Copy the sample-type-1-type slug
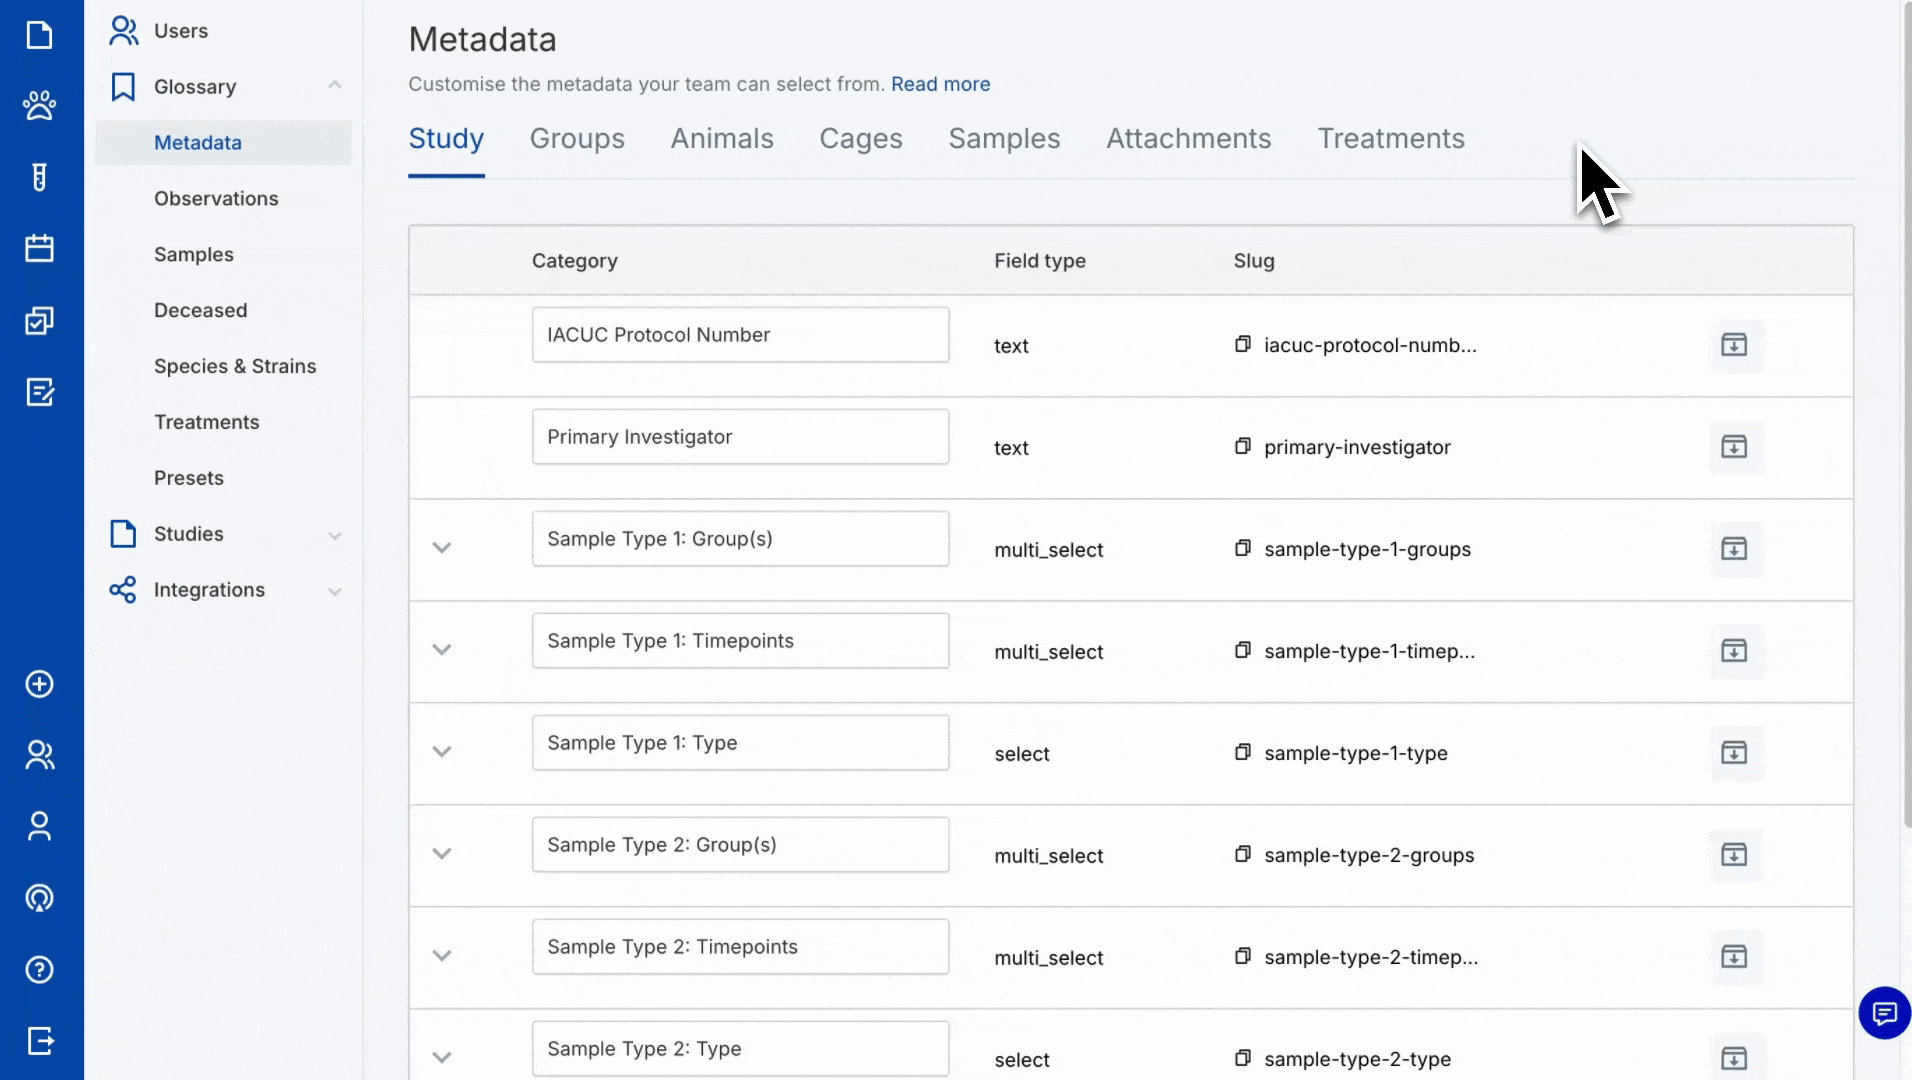 [1242, 752]
